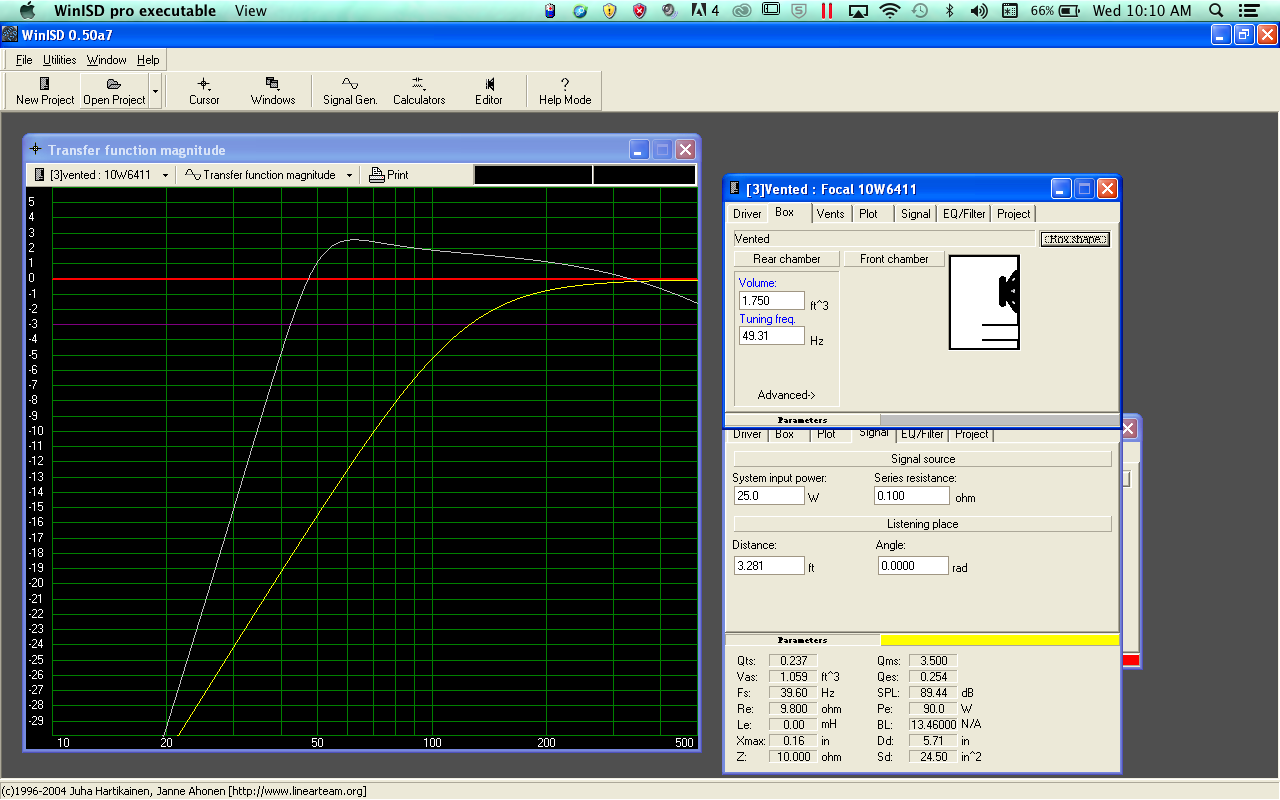This screenshot has height=800, width=1280.
Task: Click the Time Machine icon in menu bar
Action: pos(920,11)
